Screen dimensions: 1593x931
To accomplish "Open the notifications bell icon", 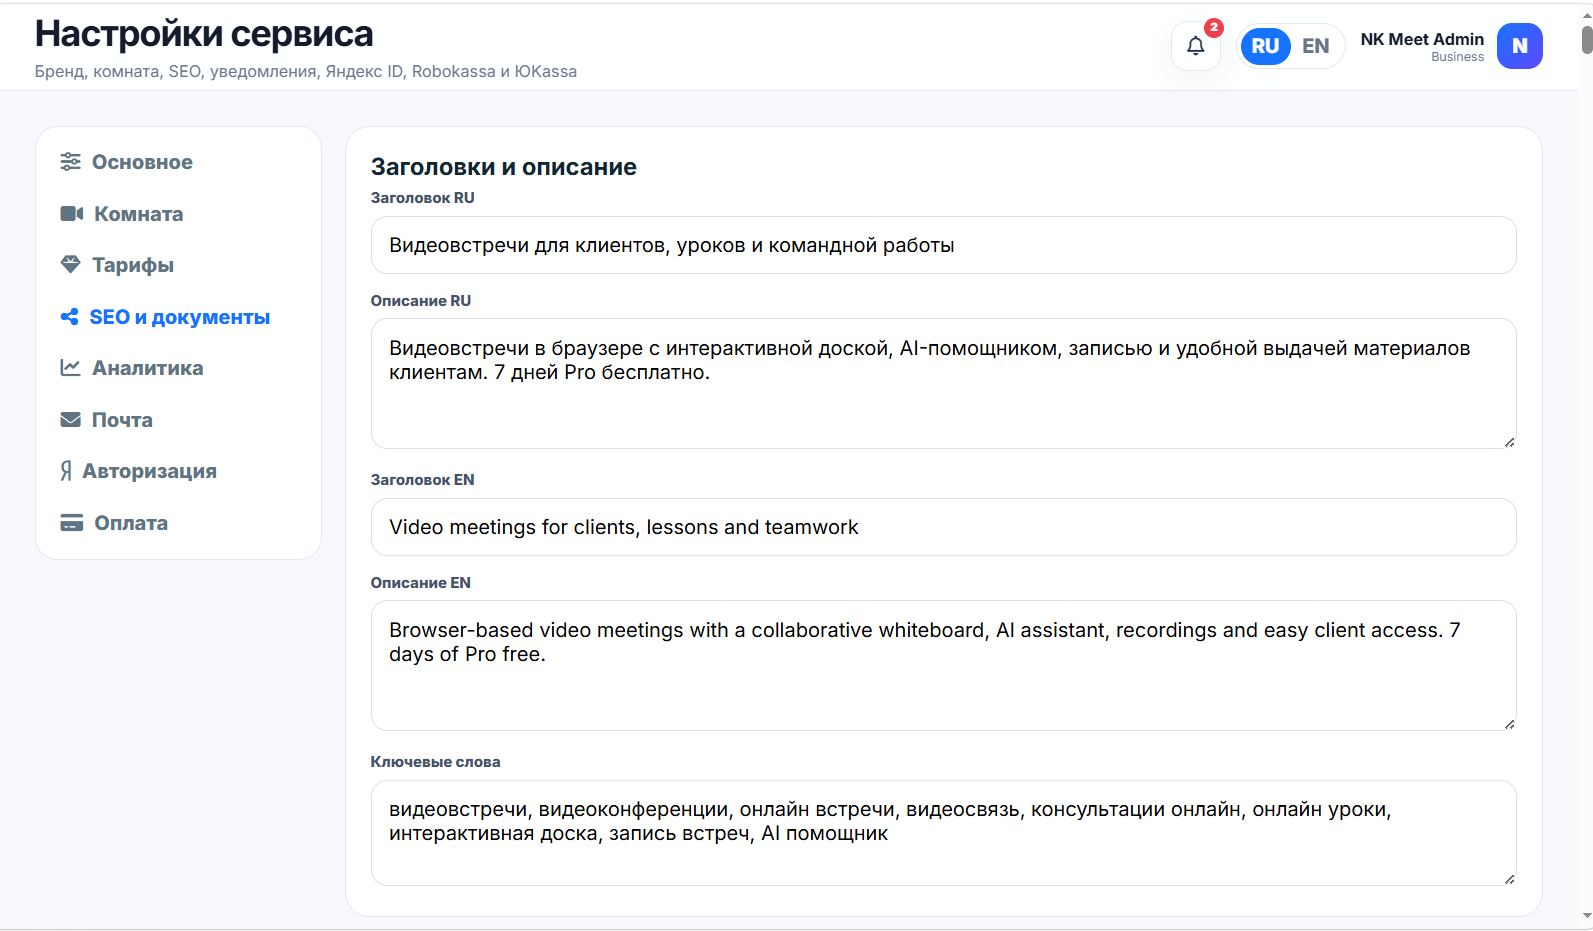I will pos(1195,46).
